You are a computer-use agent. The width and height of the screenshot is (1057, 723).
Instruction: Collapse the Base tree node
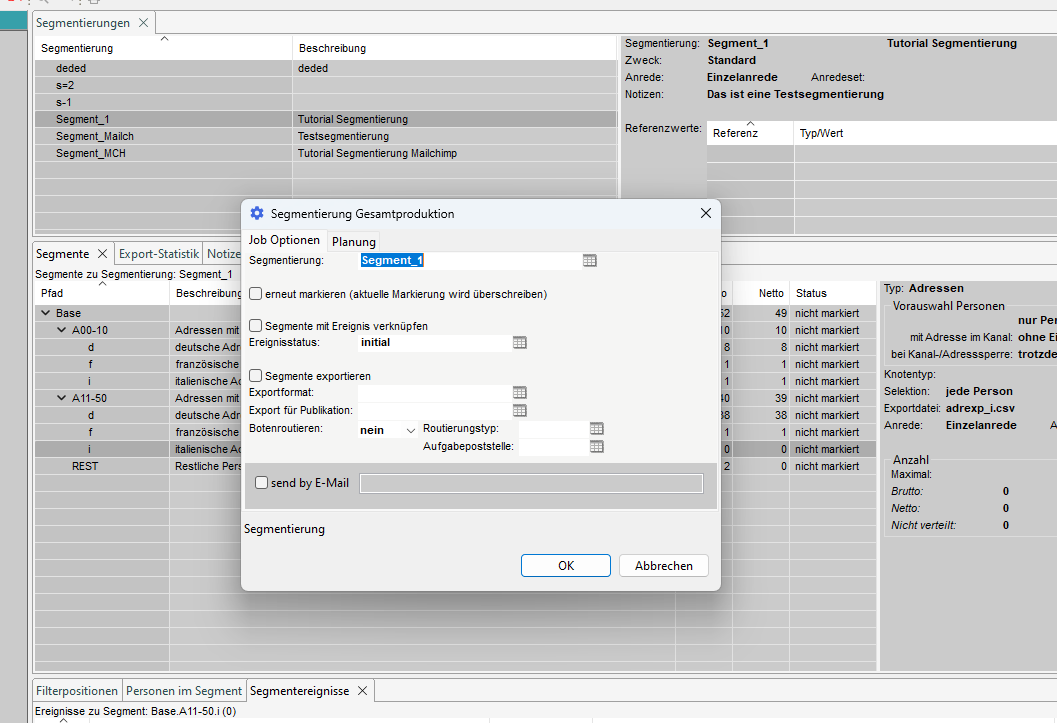[x=45, y=313]
